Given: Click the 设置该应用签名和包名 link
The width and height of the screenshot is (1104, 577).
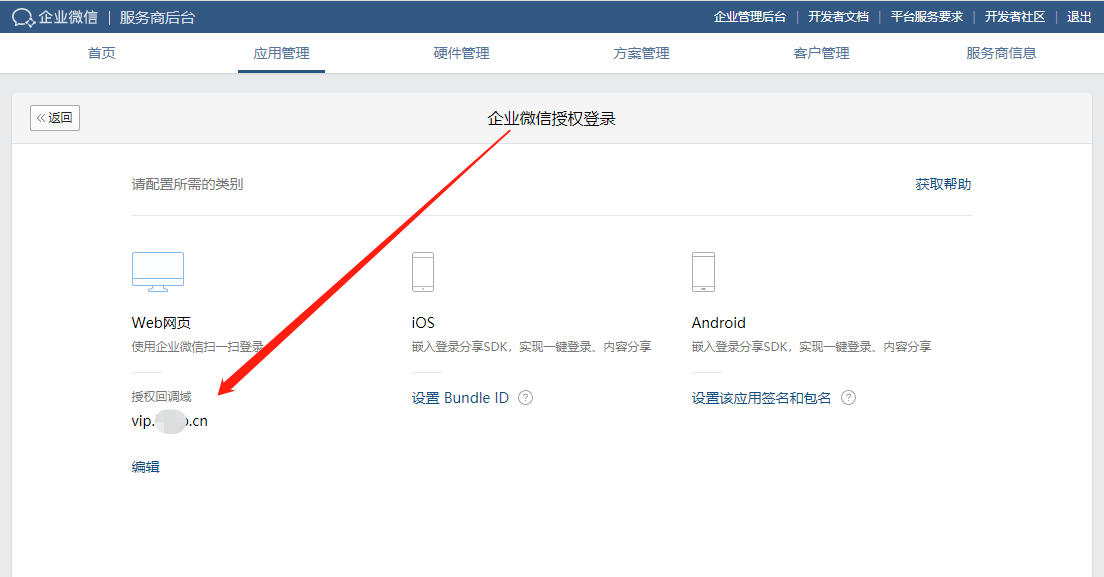Looking at the screenshot, I should click(x=761, y=398).
